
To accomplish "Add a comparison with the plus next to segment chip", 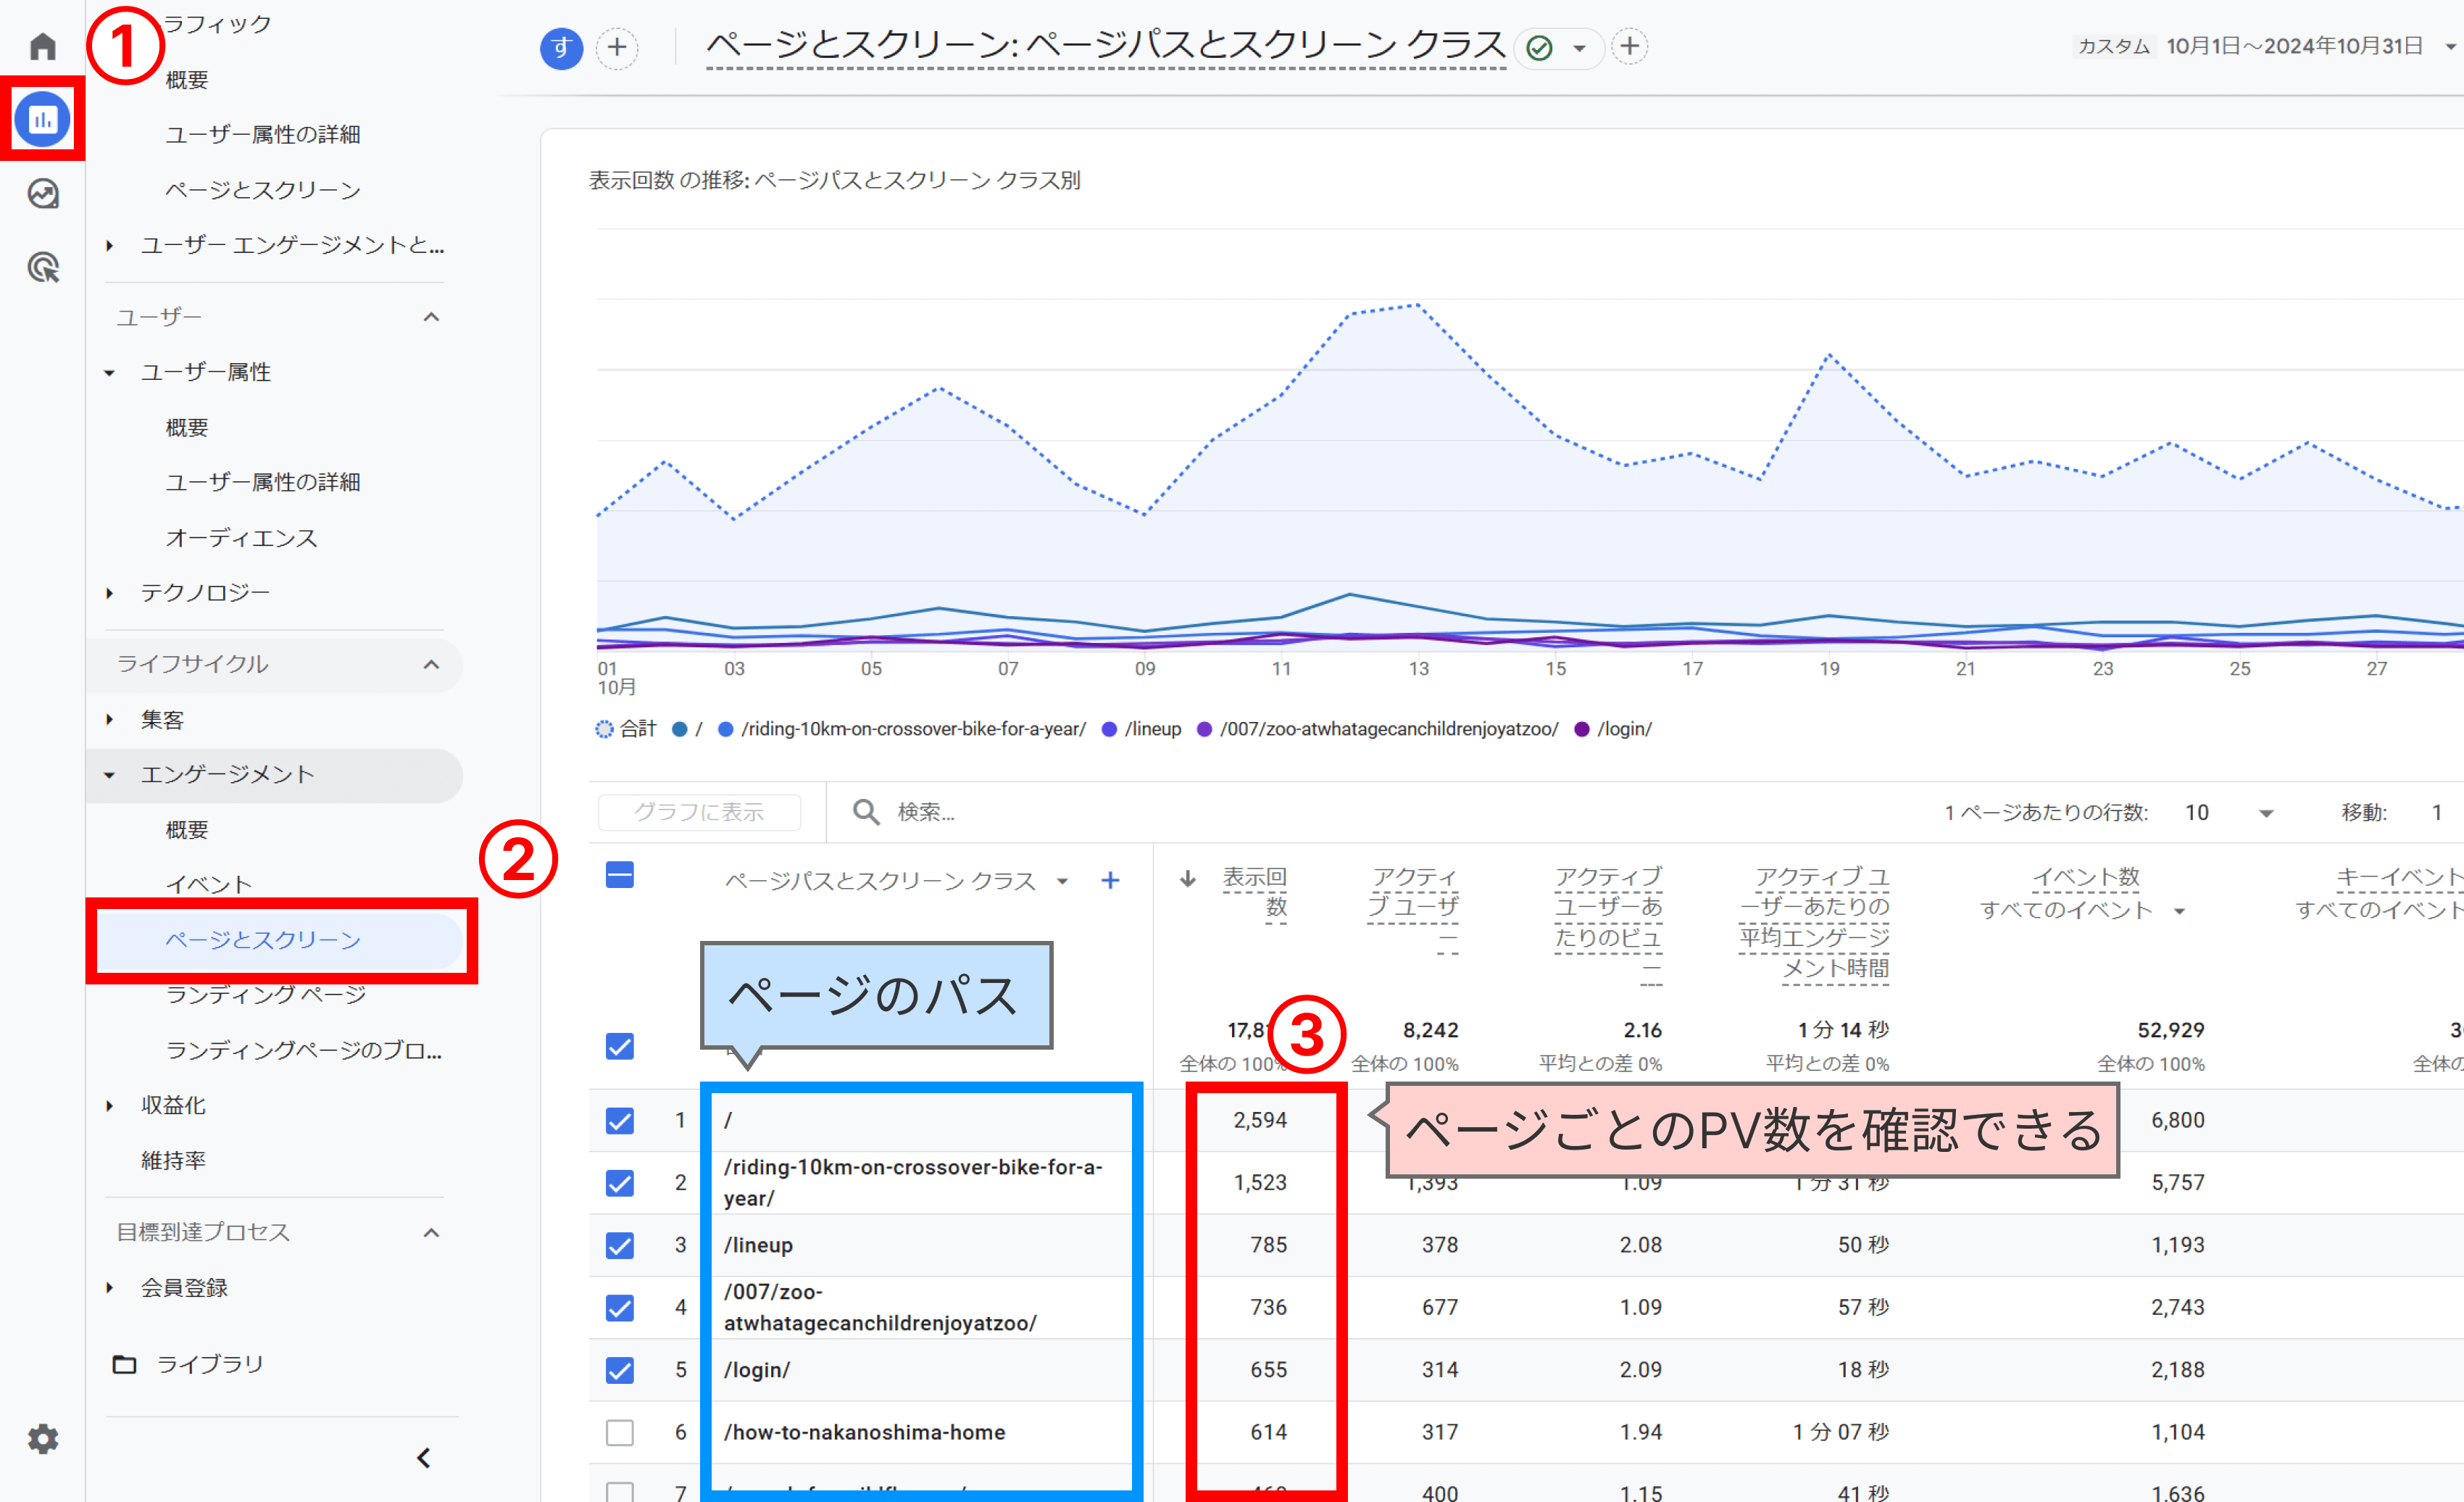I will pos(618,47).
